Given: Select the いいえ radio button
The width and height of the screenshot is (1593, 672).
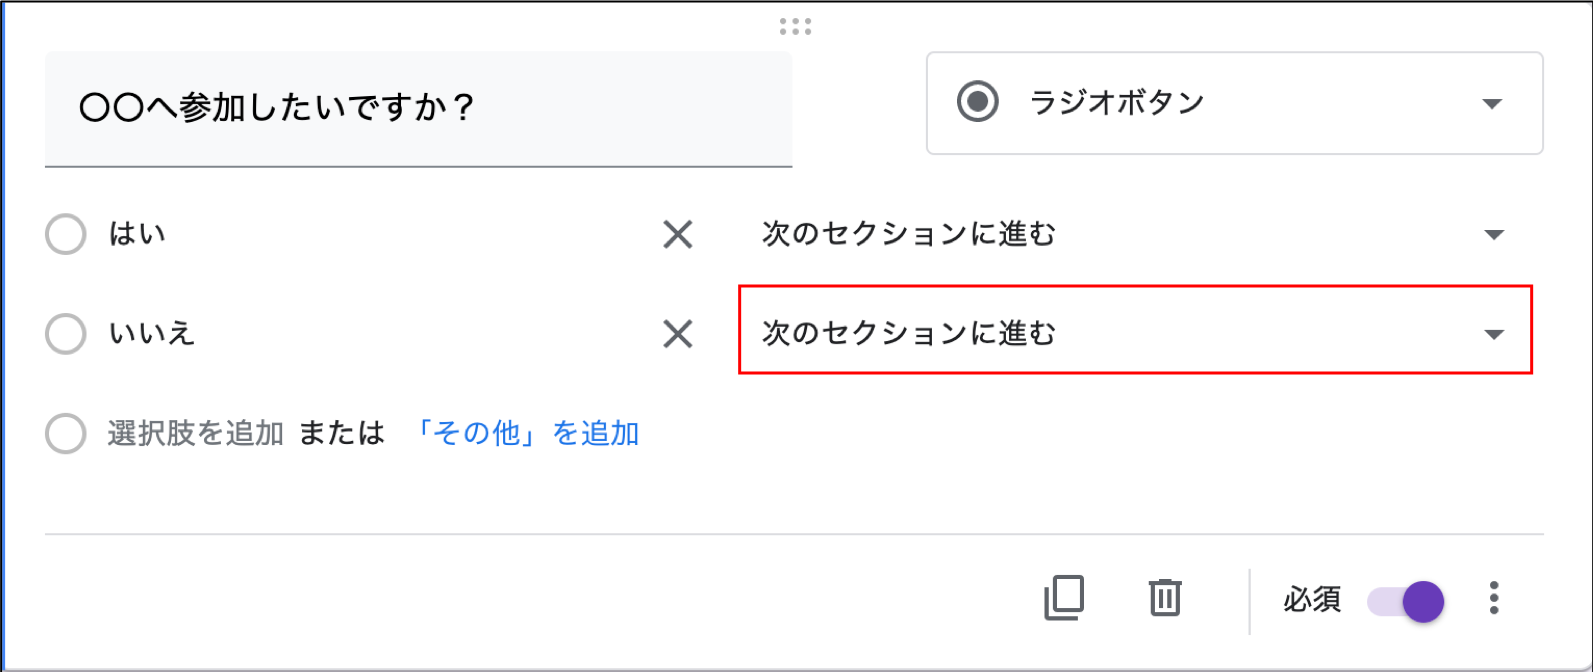Looking at the screenshot, I should (x=66, y=334).
